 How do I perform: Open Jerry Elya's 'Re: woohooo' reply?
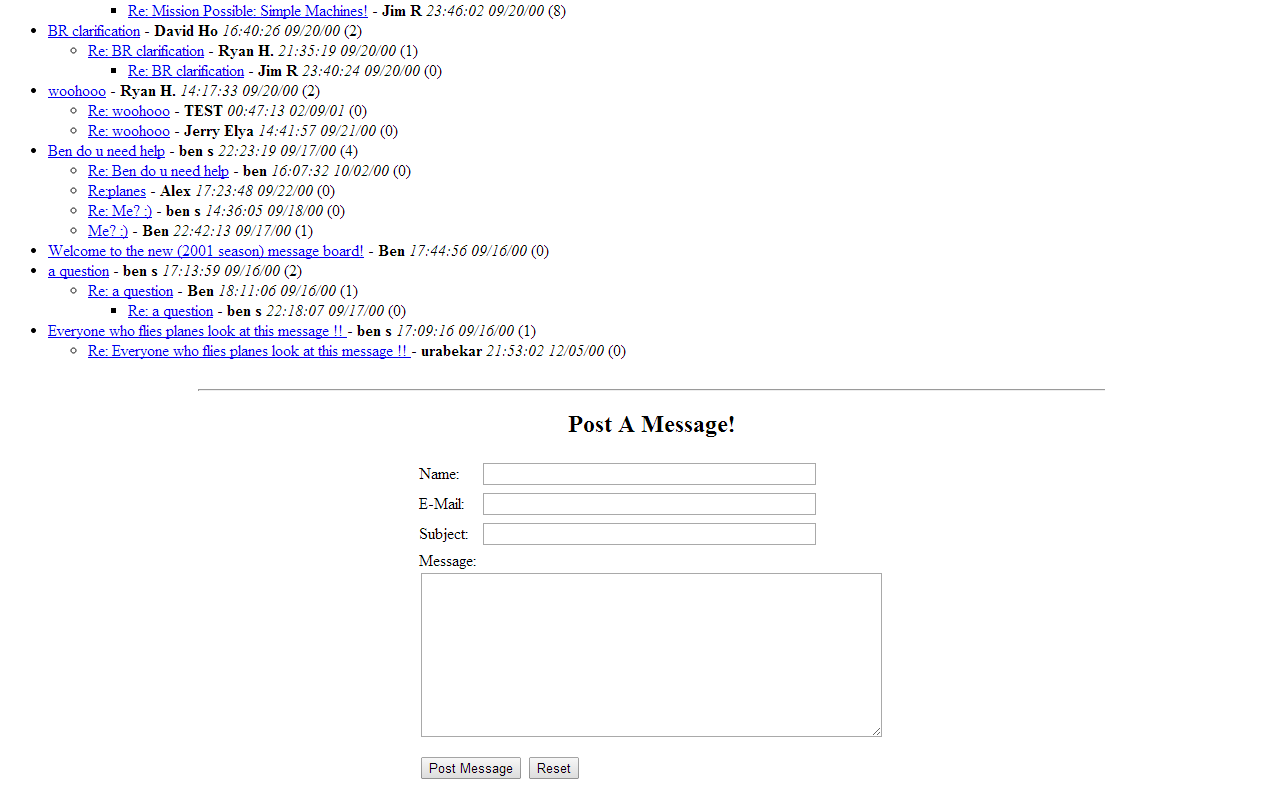click(129, 131)
